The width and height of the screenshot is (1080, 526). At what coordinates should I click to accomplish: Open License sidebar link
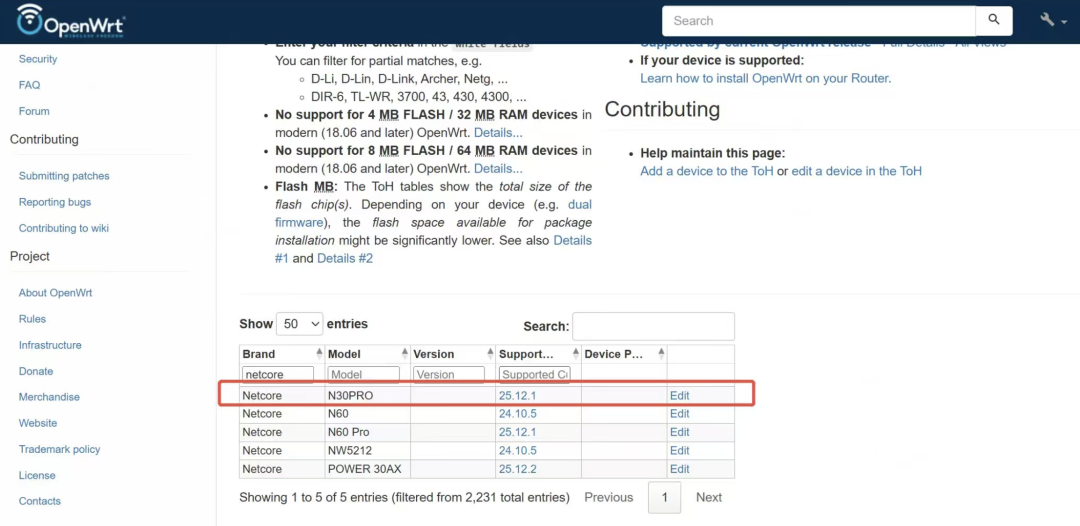(37, 476)
